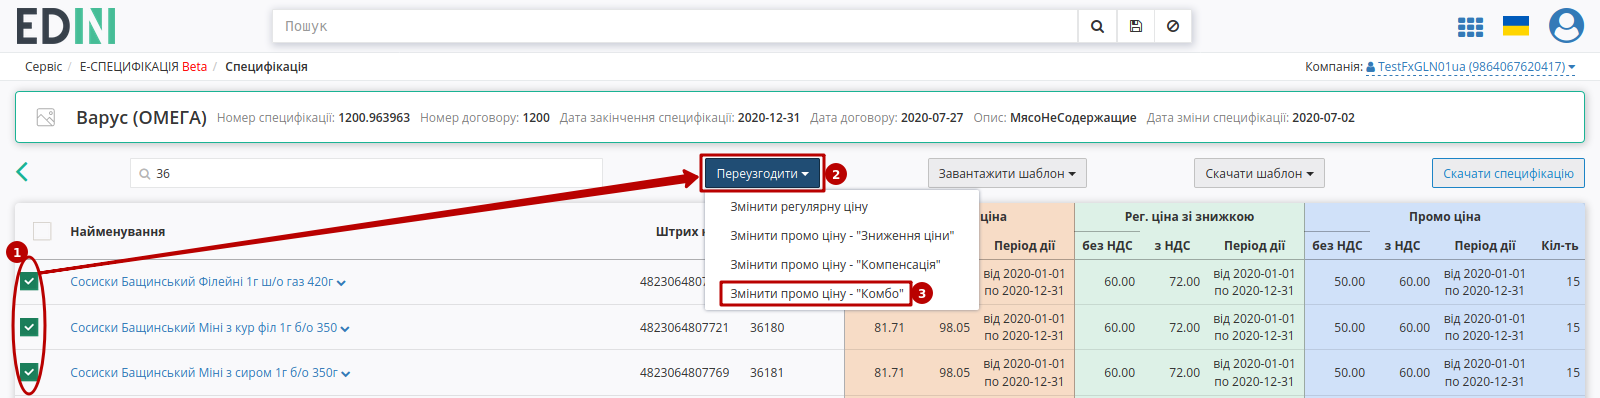Viewport: 1600px width, 398px height.
Task: Open the Скачати шаблон dropdown
Action: [x=1259, y=173]
